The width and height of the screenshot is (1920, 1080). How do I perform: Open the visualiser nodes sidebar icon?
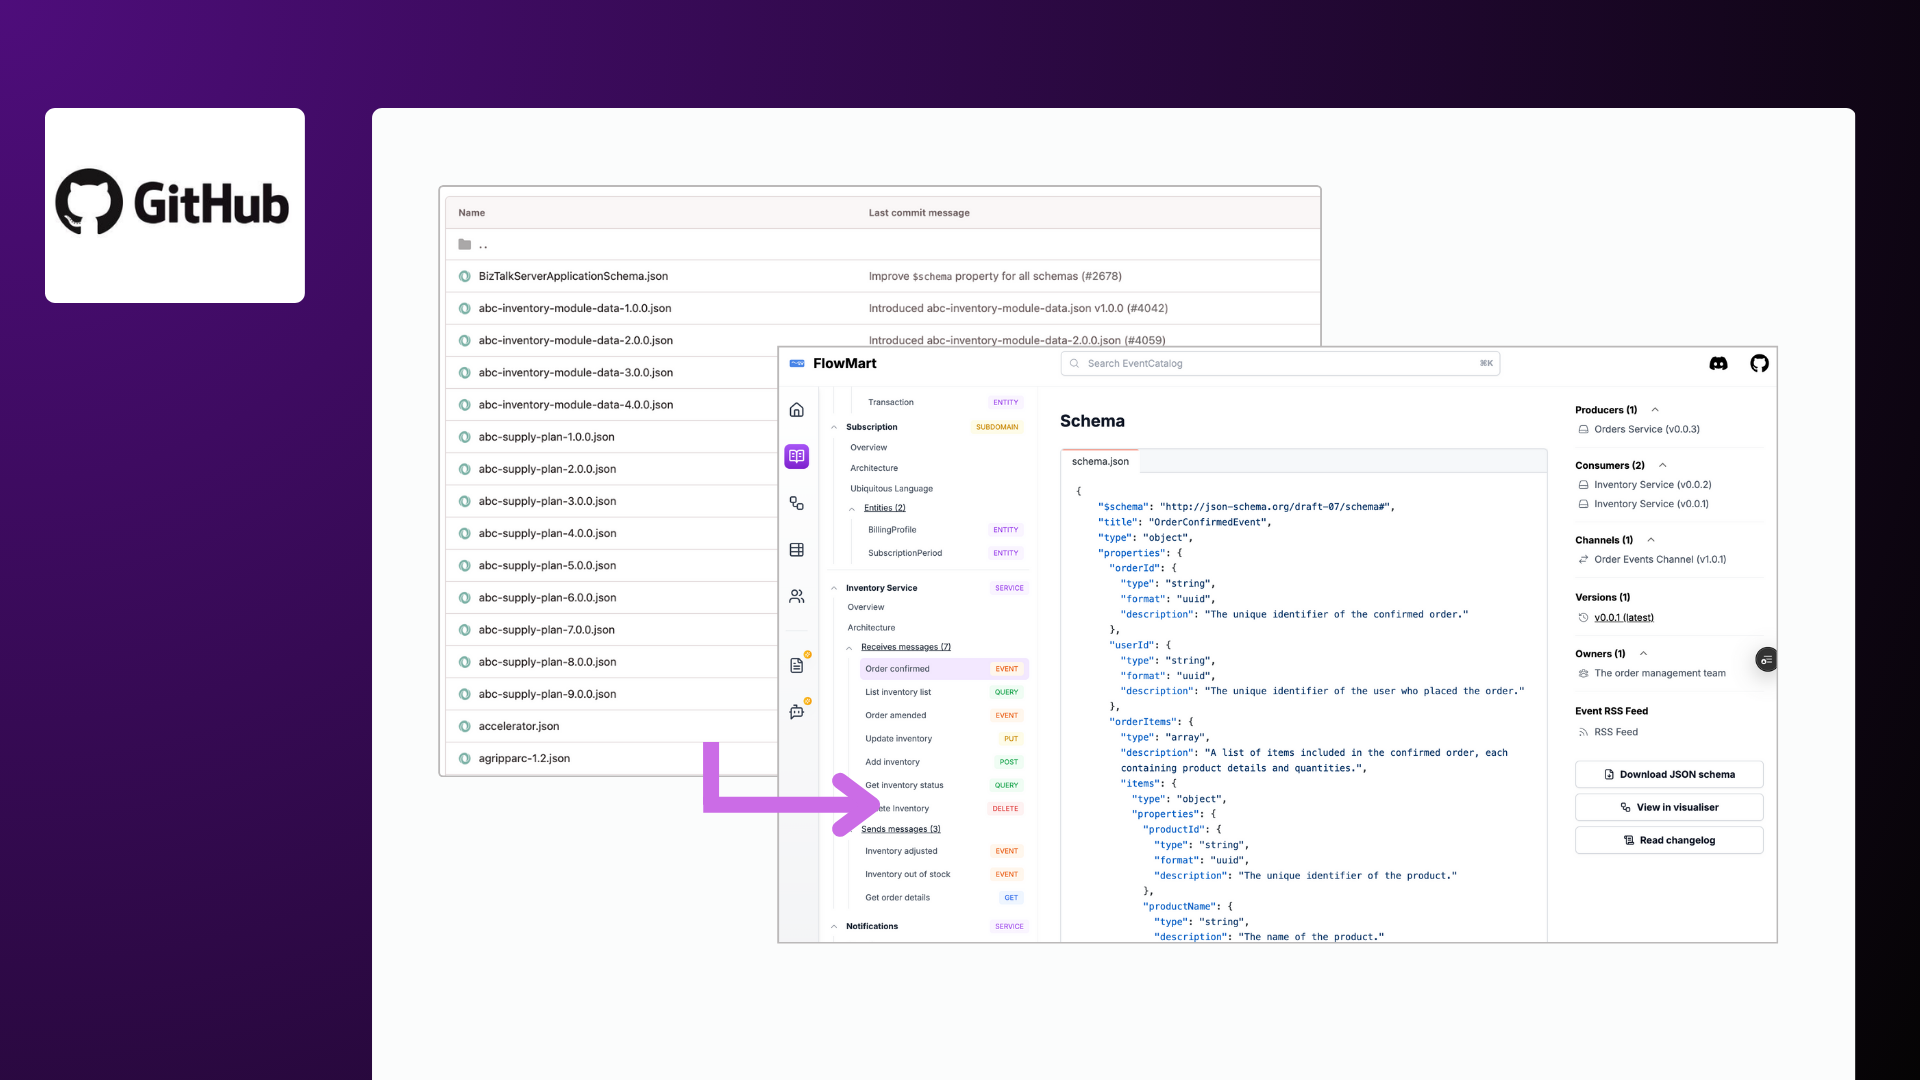[x=796, y=503]
